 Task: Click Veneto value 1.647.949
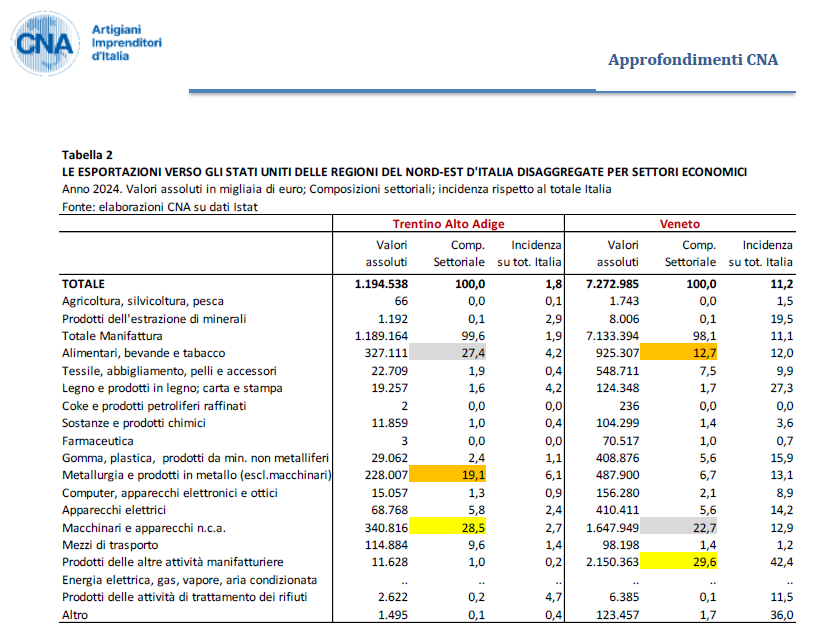612,528
